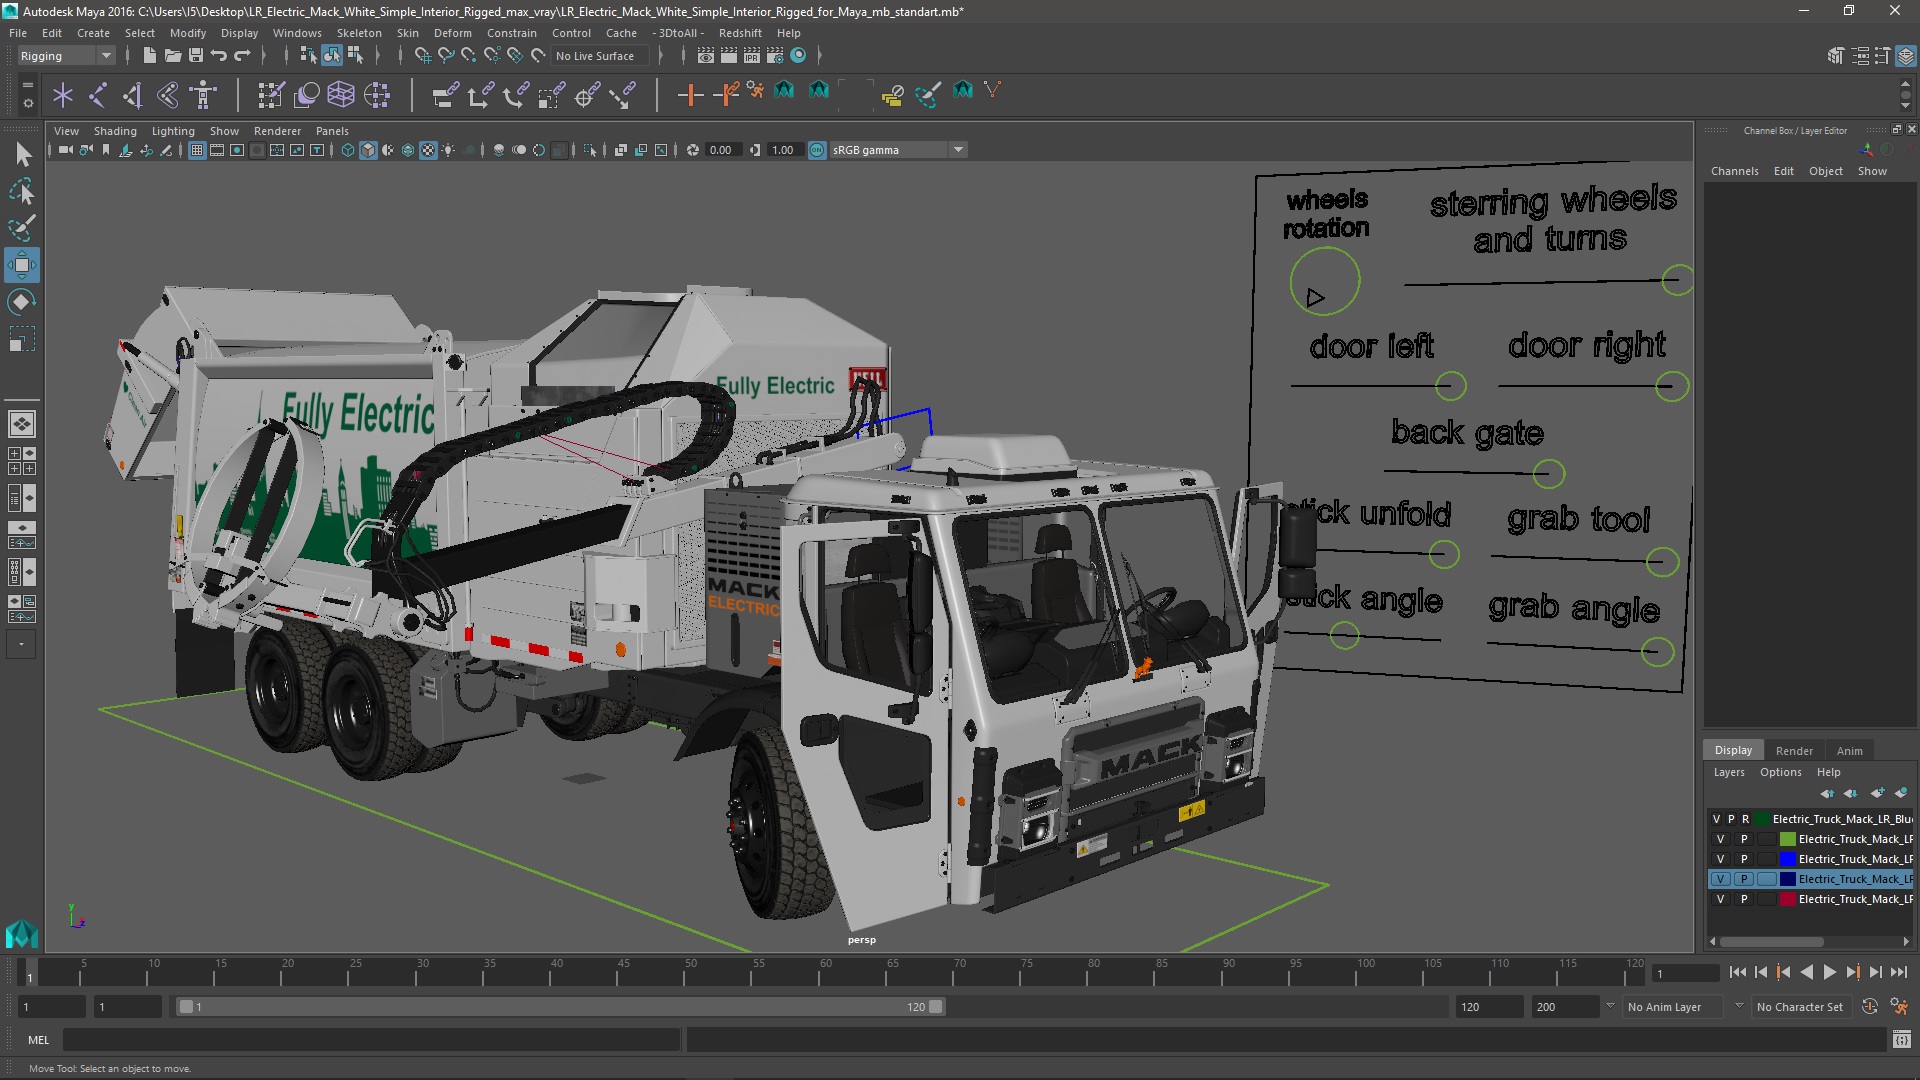Toggle visibility V of green layer
Image resolution: width=1920 pixels, height=1080 pixels.
coord(1720,839)
